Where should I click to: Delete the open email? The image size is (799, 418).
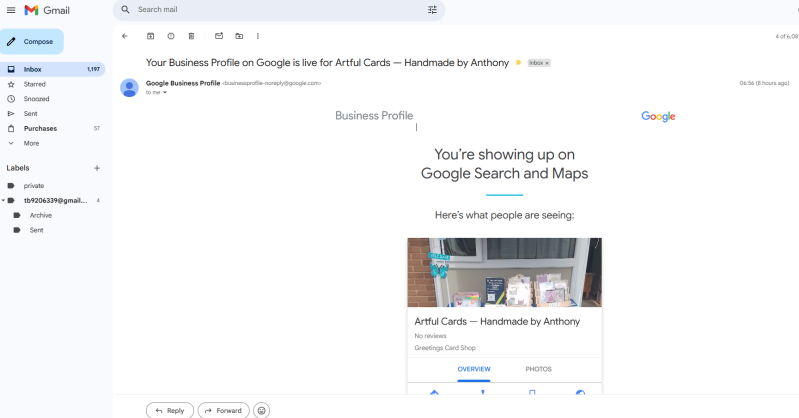pos(191,36)
